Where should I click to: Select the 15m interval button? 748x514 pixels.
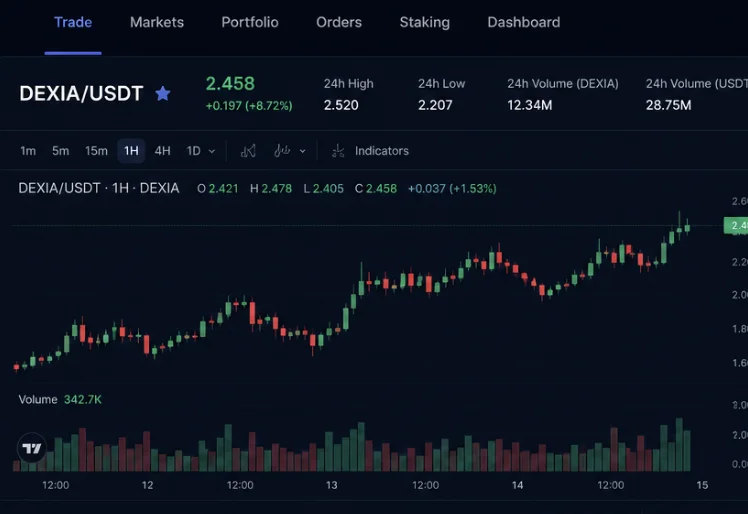(x=96, y=151)
